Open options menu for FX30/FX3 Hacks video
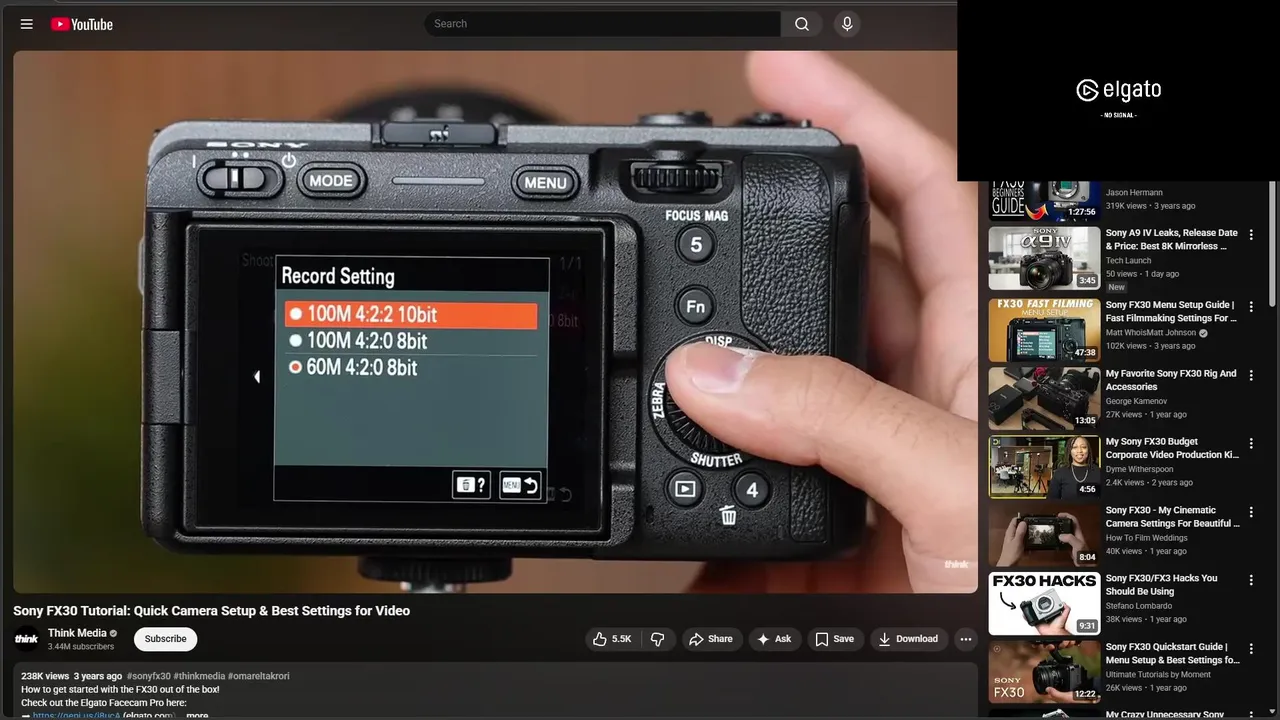The width and height of the screenshot is (1280, 720). click(1251, 580)
